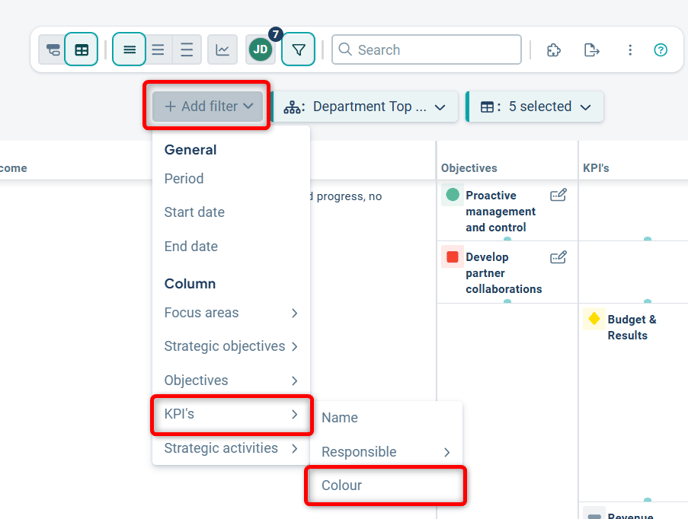Choose Period from General filters
The height and width of the screenshot is (519, 688).
click(184, 179)
